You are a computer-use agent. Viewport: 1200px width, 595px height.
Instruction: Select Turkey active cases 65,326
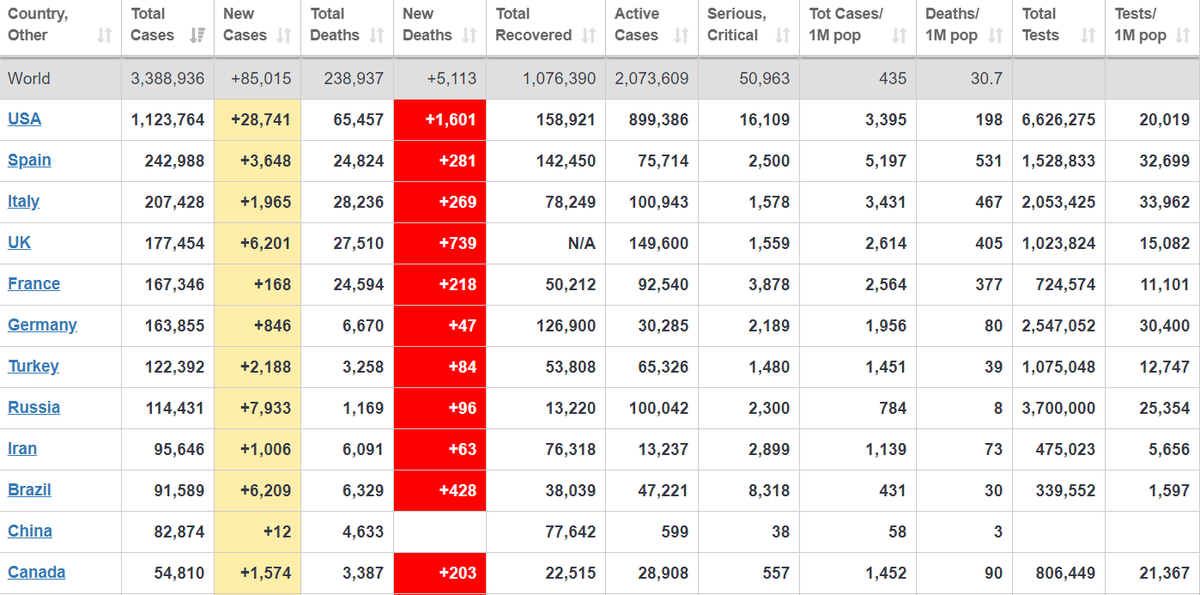coord(663,366)
